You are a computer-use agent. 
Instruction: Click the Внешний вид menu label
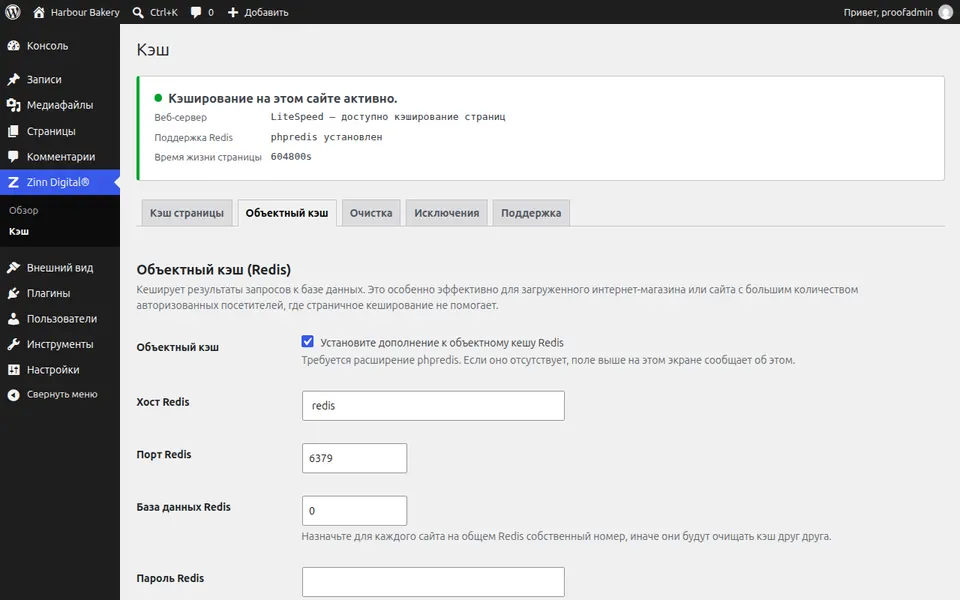pyautogui.click(x=60, y=268)
